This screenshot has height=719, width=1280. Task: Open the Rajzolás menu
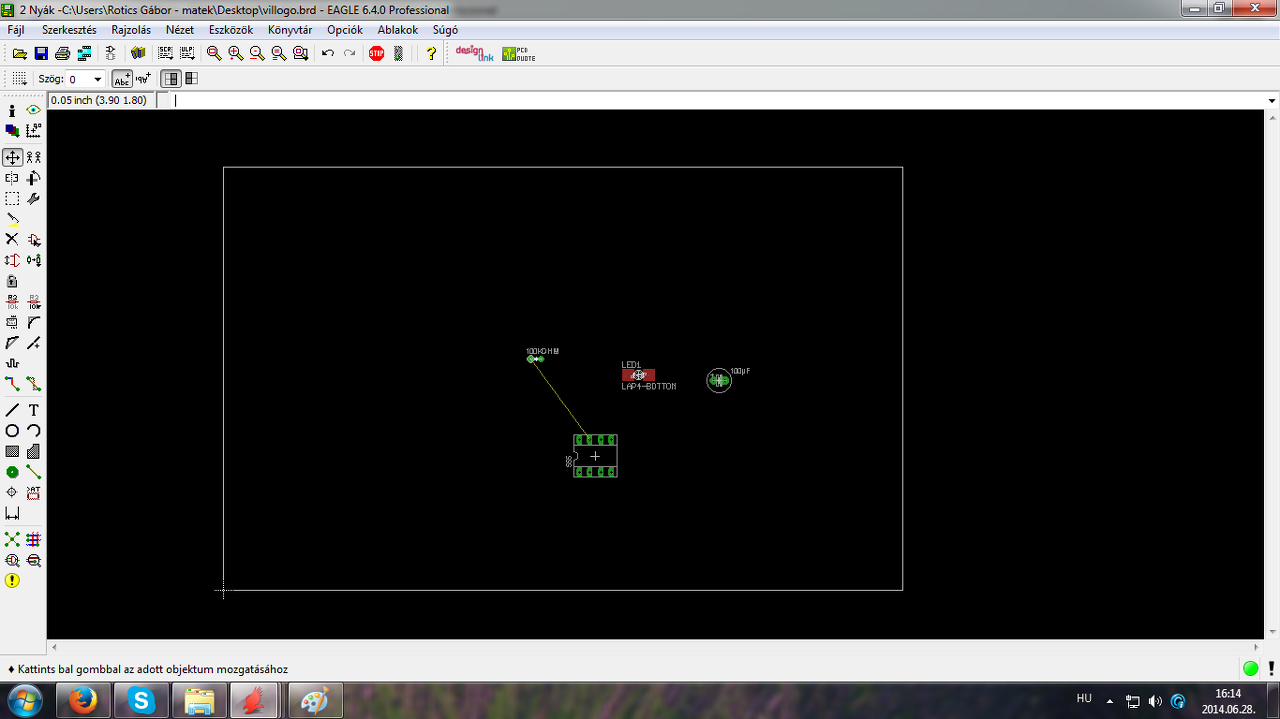point(131,30)
